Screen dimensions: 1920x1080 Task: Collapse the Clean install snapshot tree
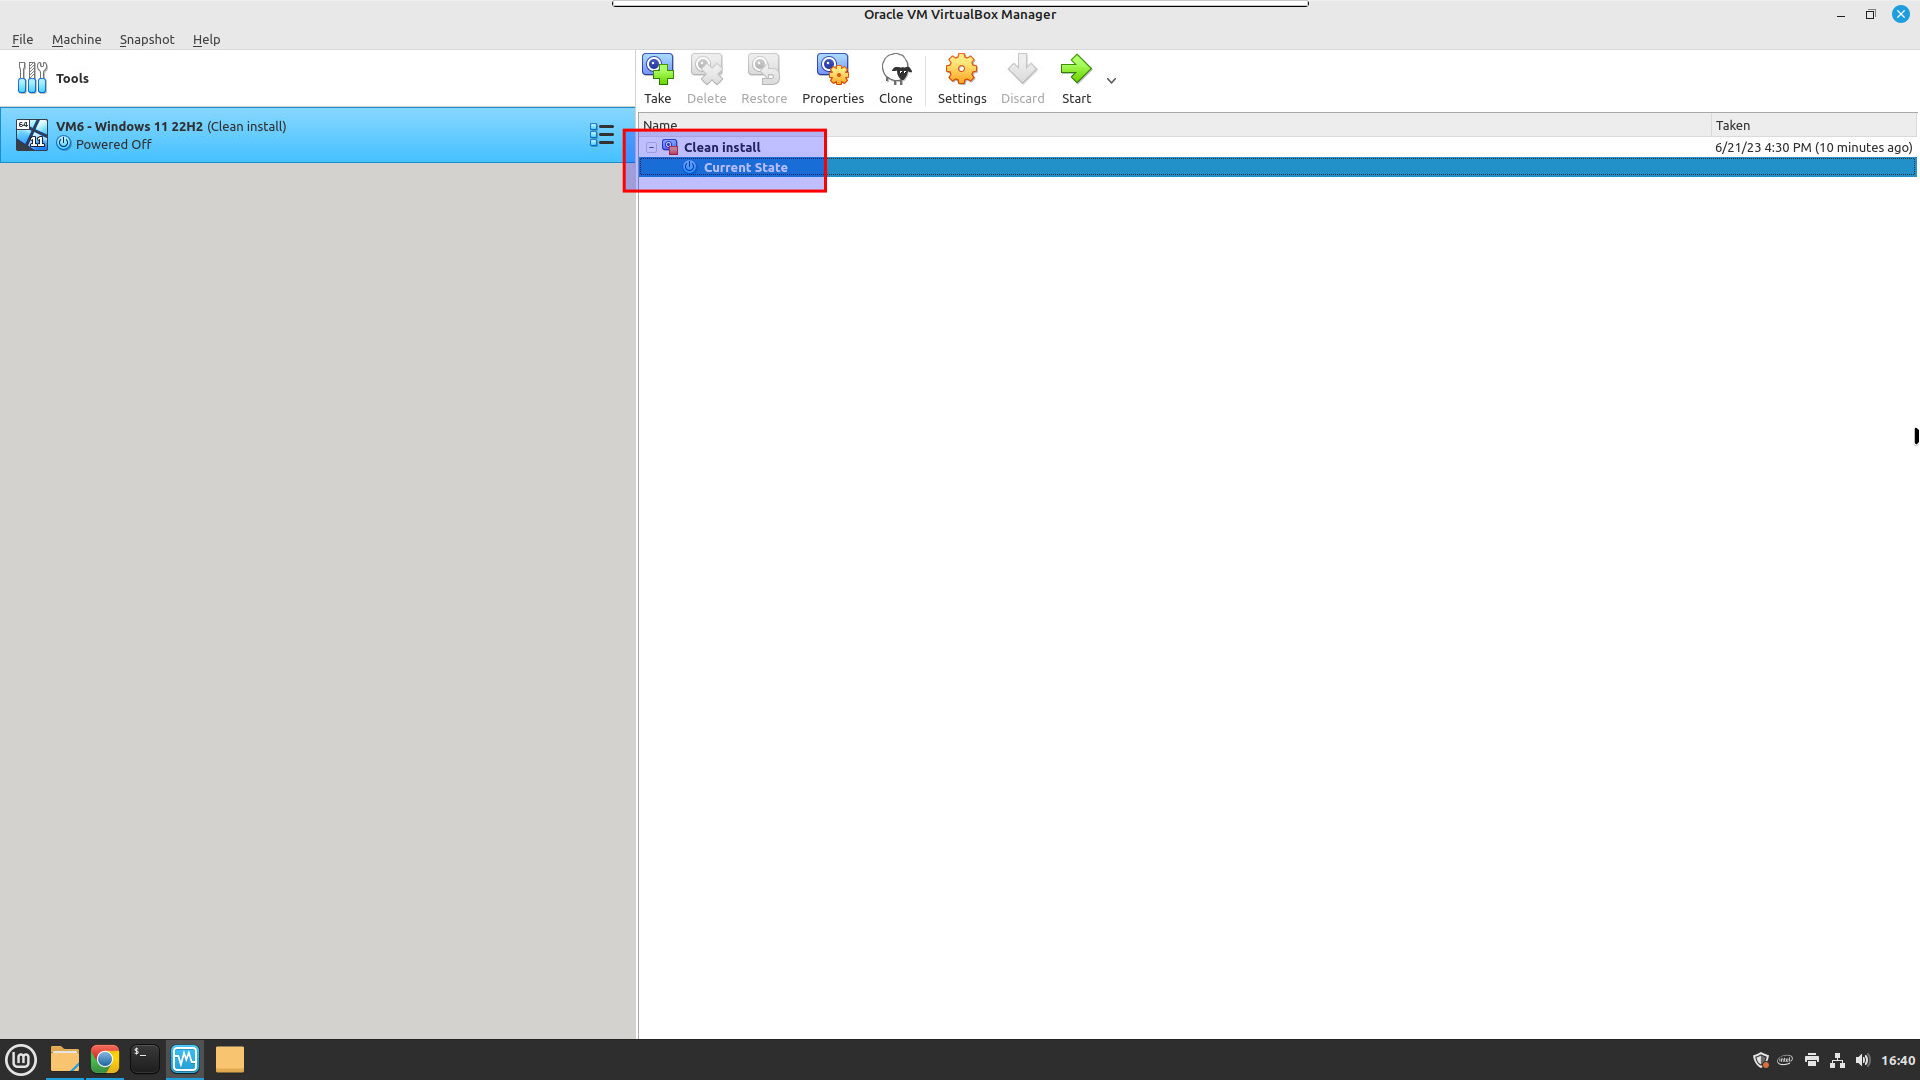coord(651,147)
